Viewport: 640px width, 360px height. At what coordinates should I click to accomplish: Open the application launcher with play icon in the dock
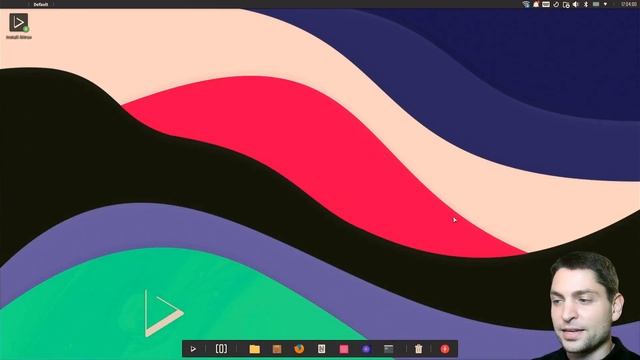(193, 349)
